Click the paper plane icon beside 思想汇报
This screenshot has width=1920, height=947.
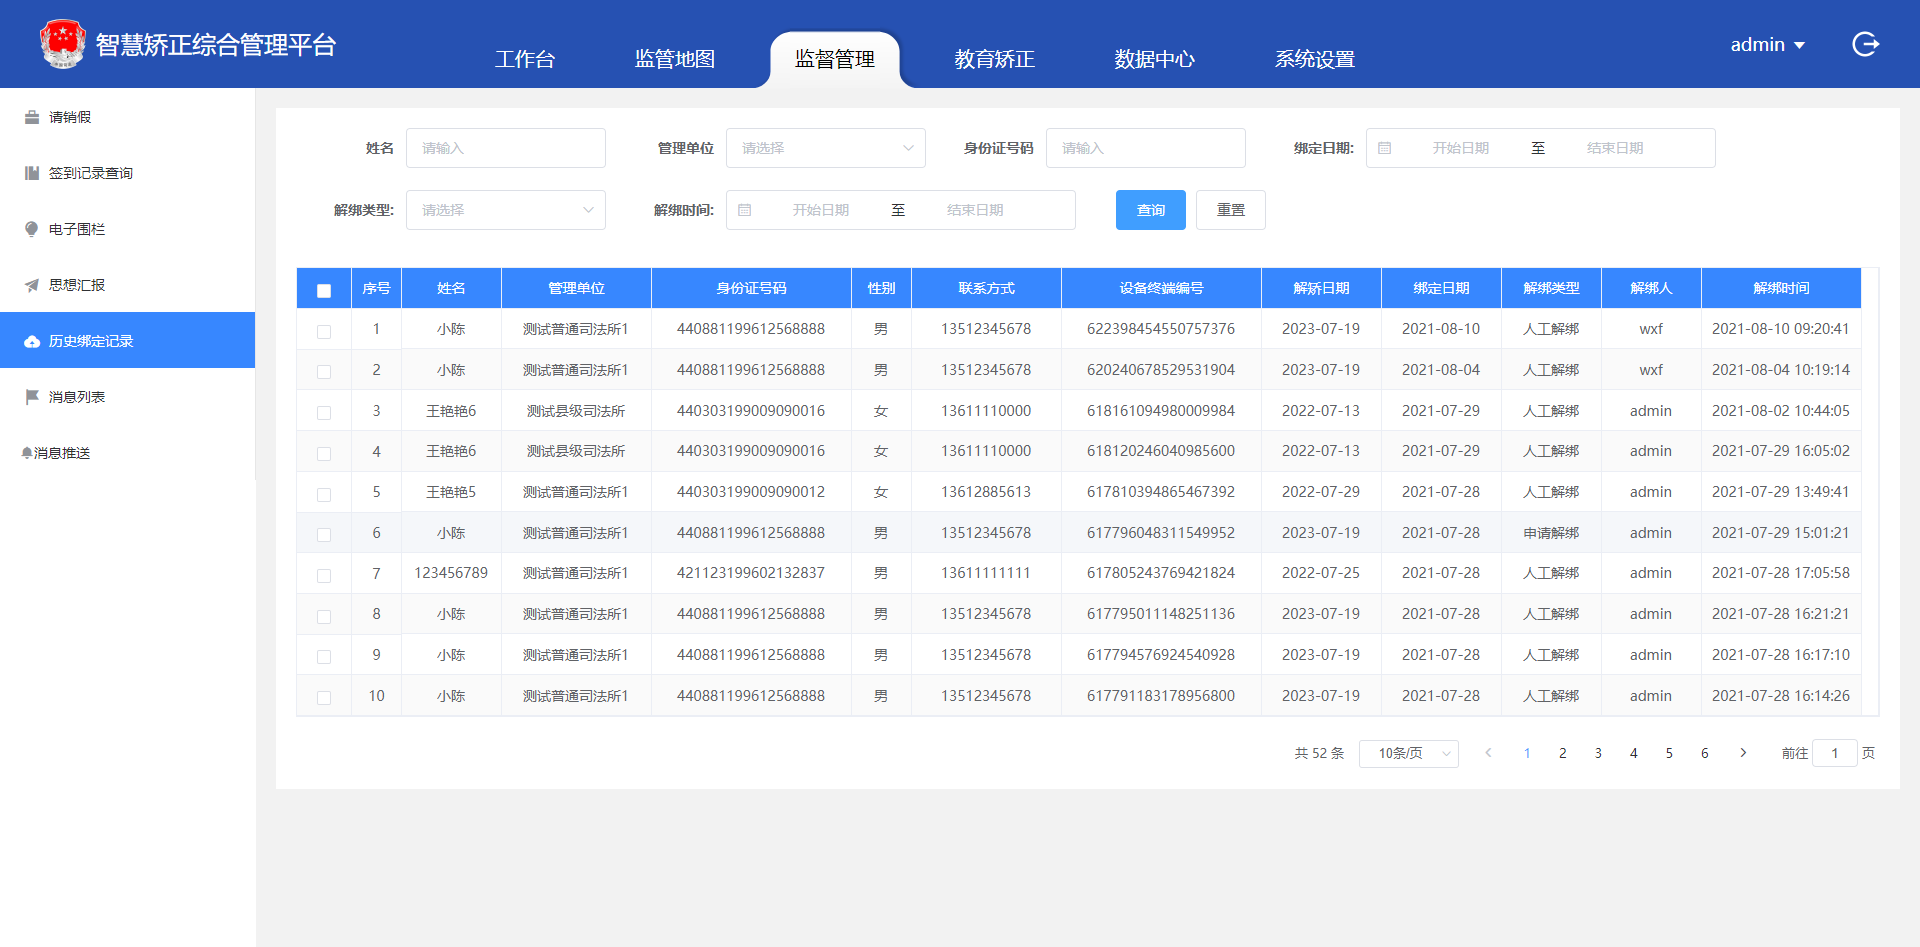pyautogui.click(x=32, y=285)
